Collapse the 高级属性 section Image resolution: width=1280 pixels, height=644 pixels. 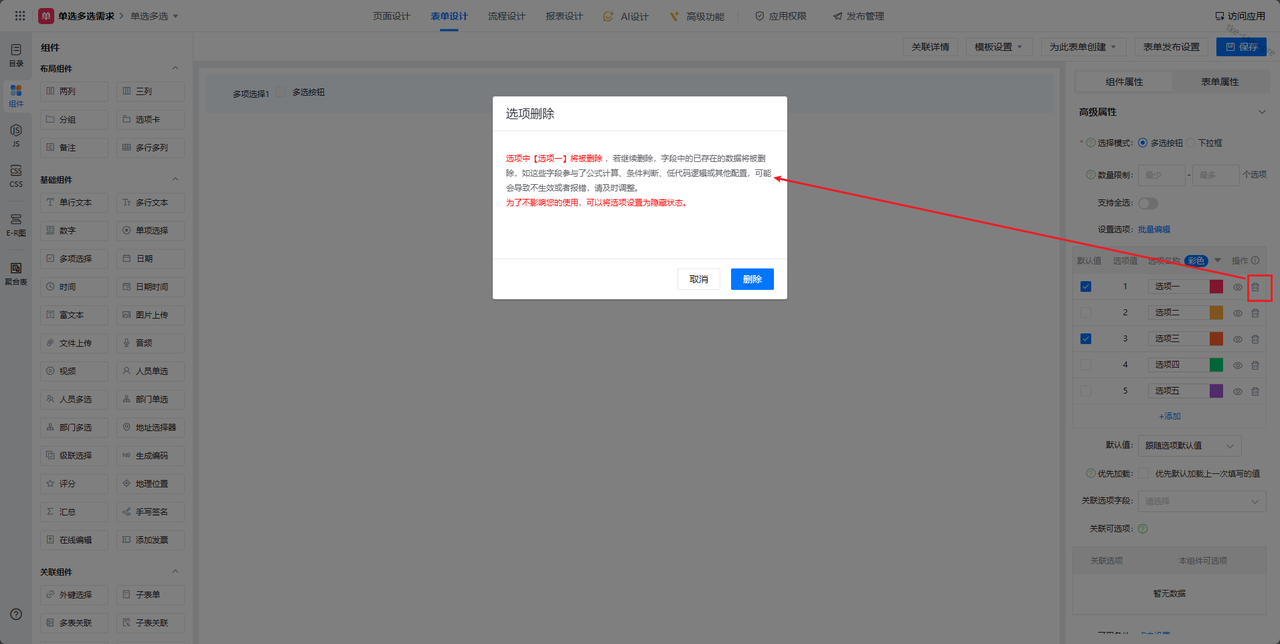pyautogui.click(x=1262, y=112)
